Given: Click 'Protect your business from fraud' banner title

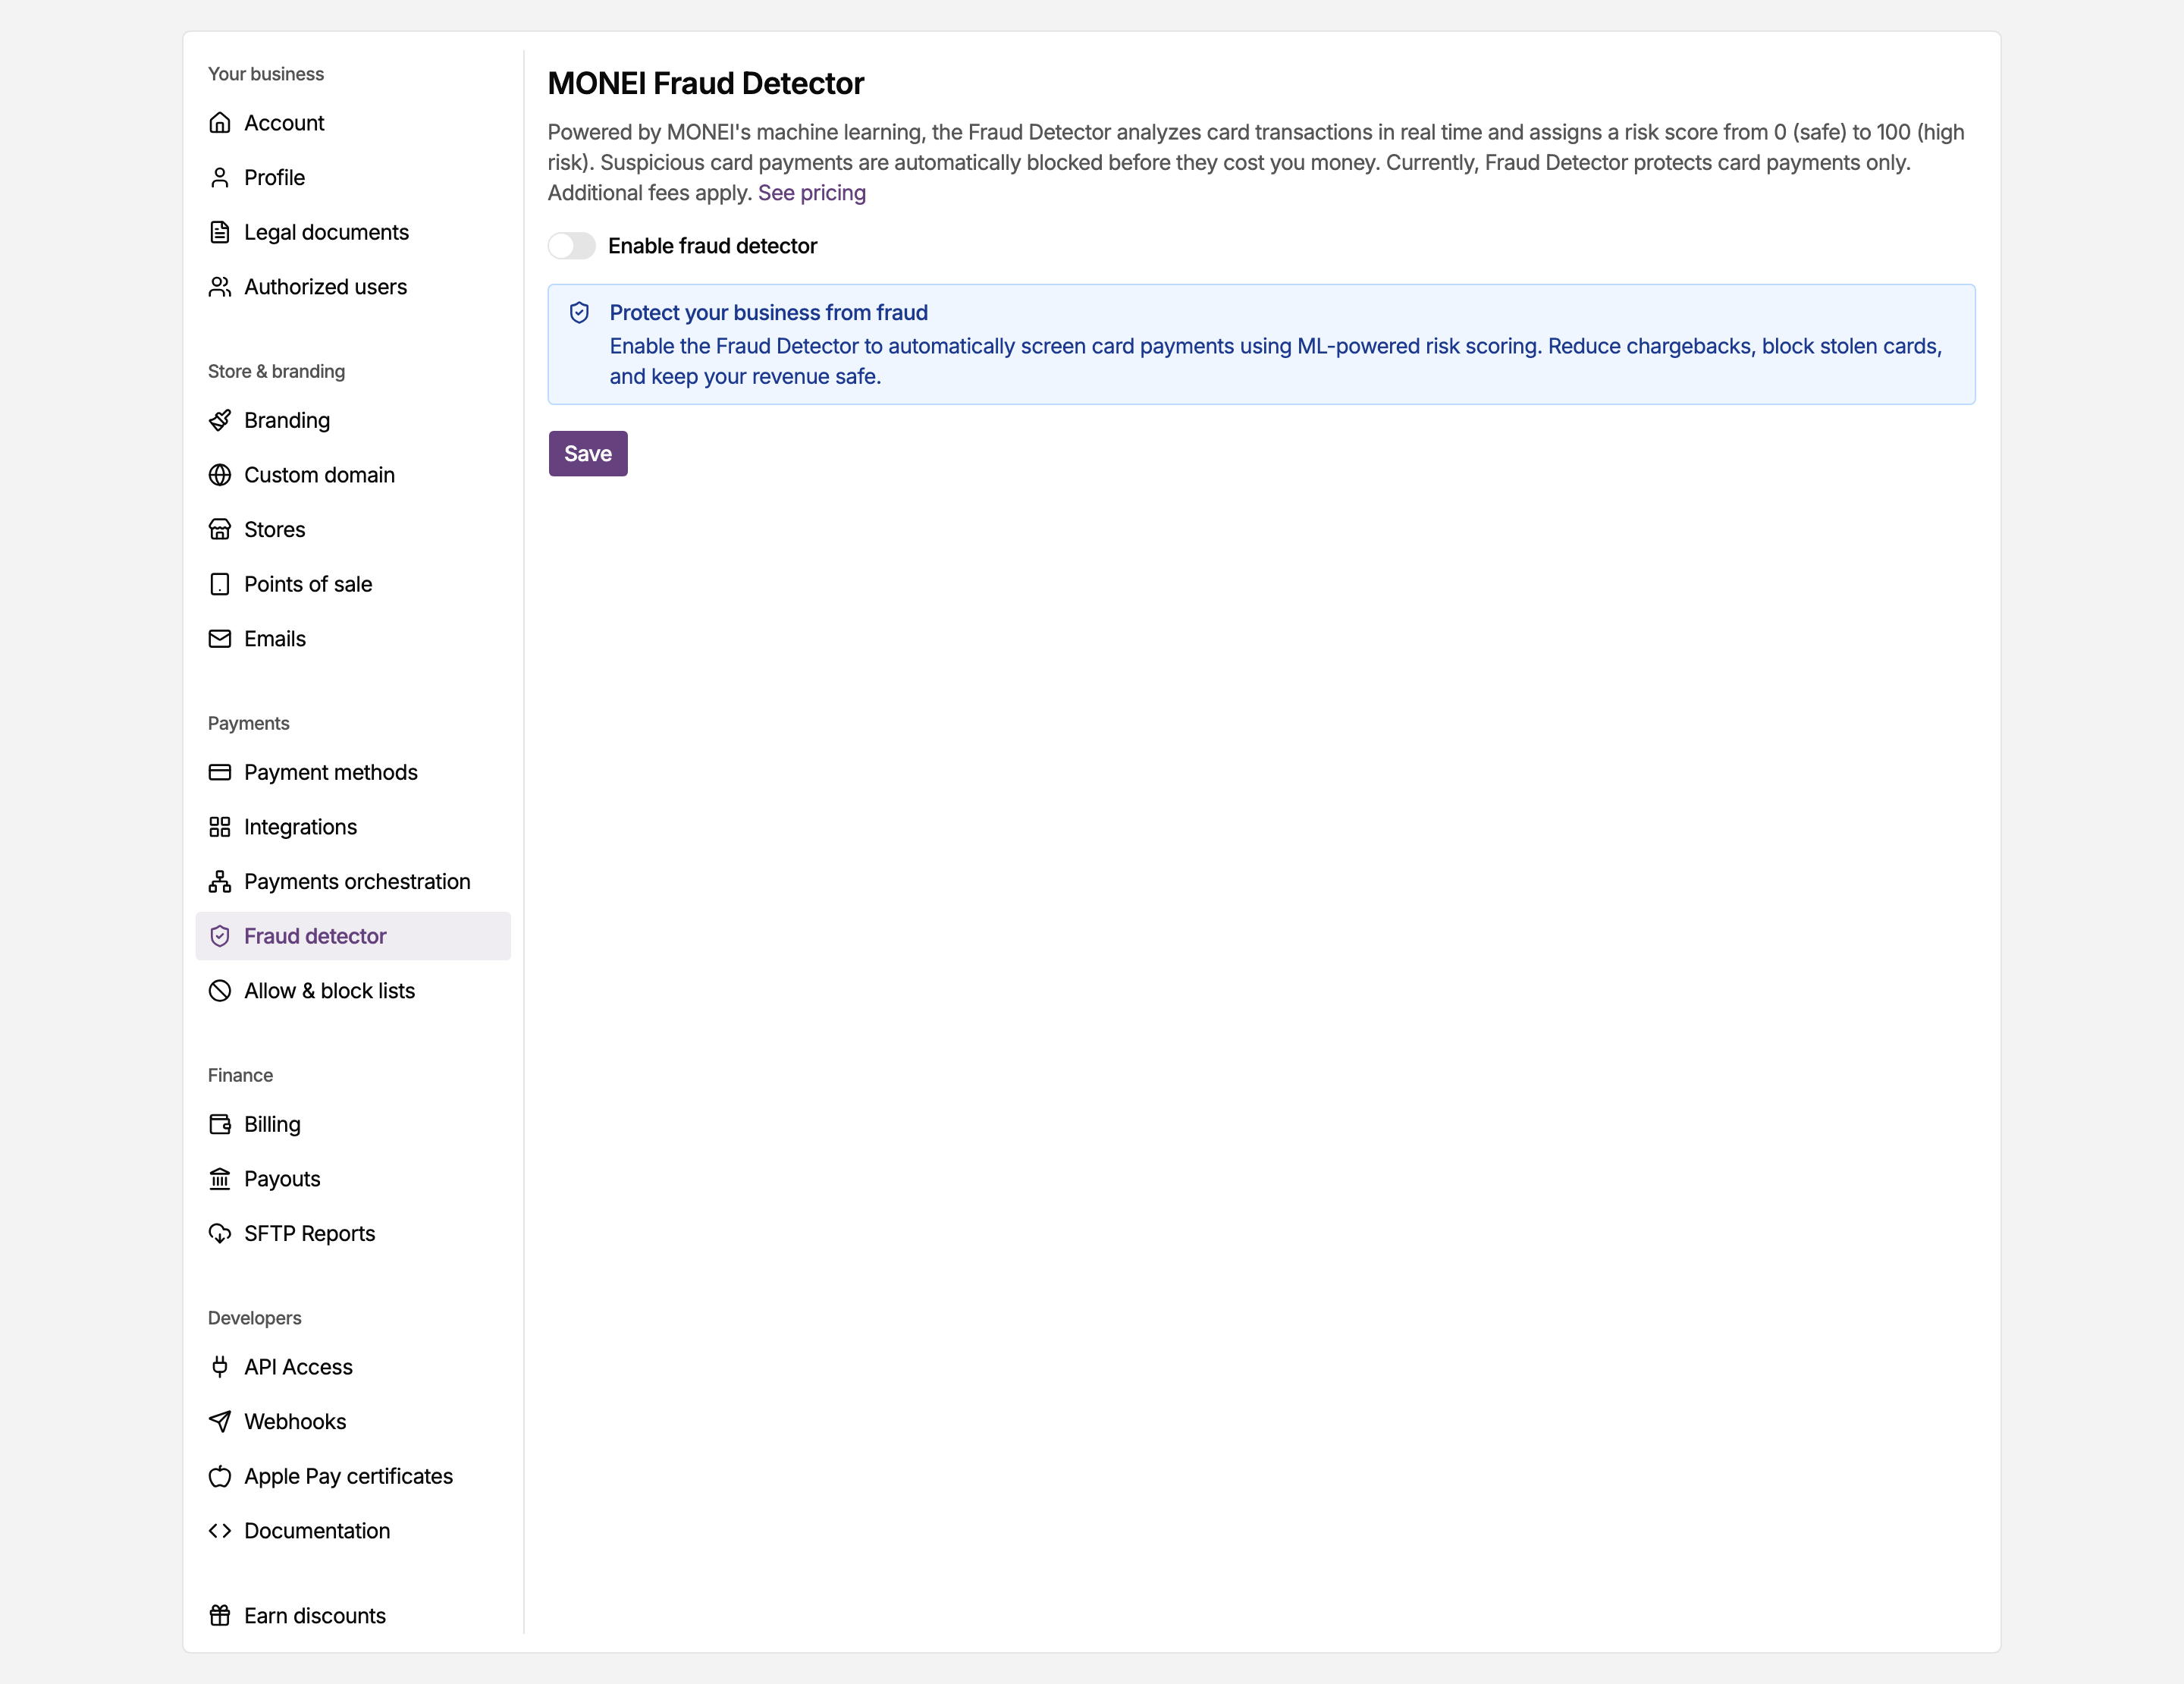Looking at the screenshot, I should pyautogui.click(x=769, y=313).
